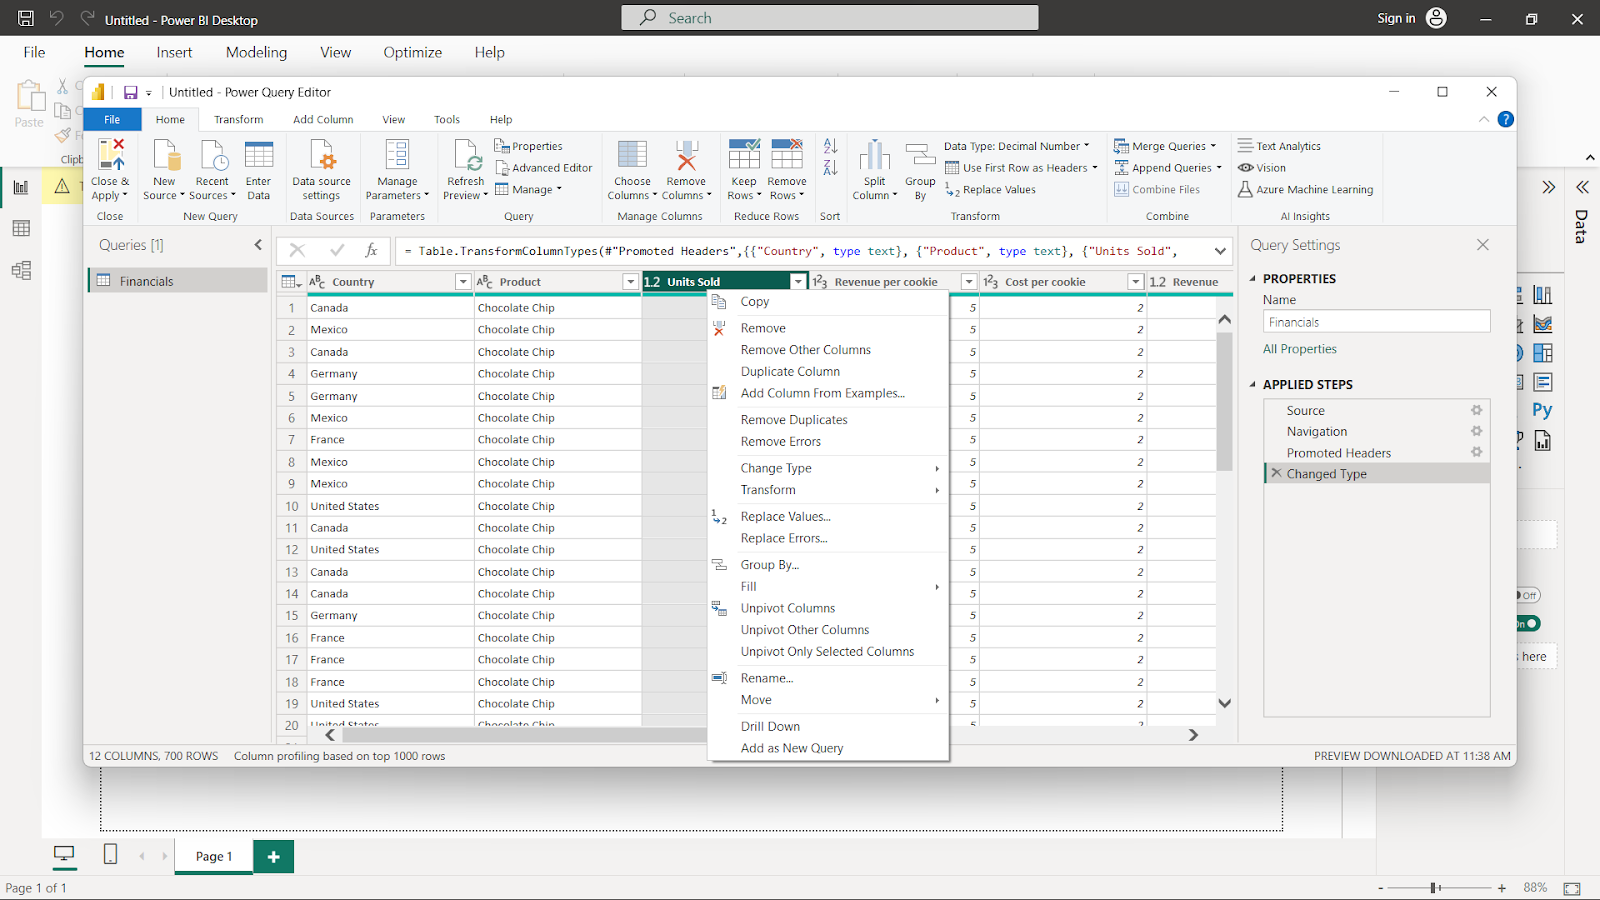
Task: Edit the query Name field
Action: coord(1376,322)
